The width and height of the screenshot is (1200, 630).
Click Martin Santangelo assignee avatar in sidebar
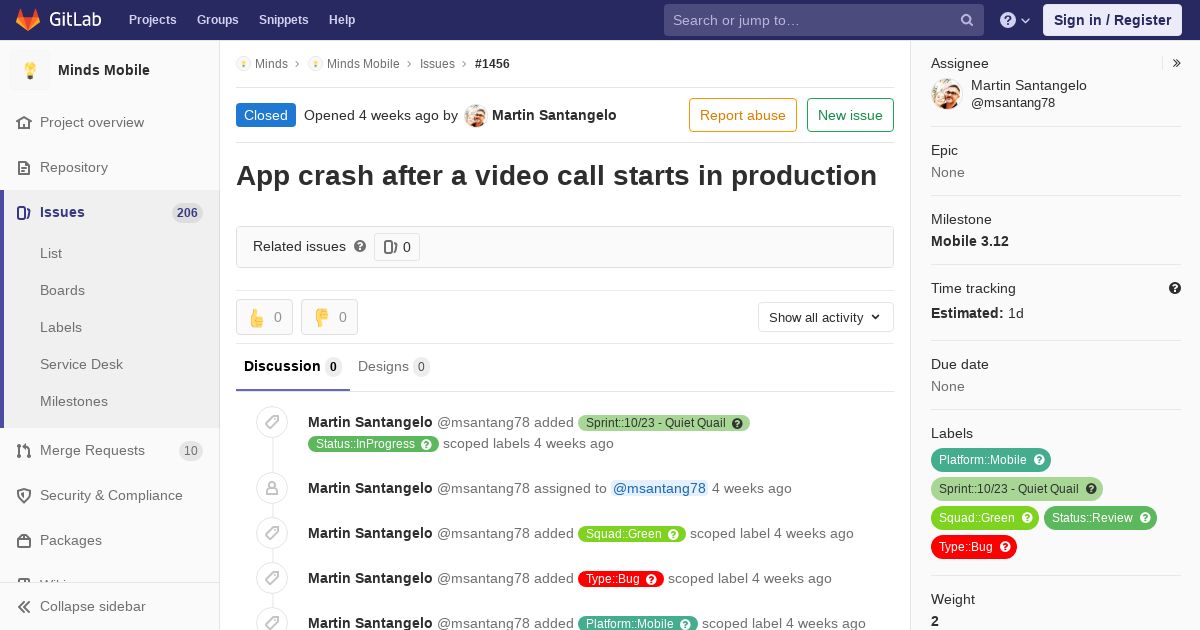[946, 94]
